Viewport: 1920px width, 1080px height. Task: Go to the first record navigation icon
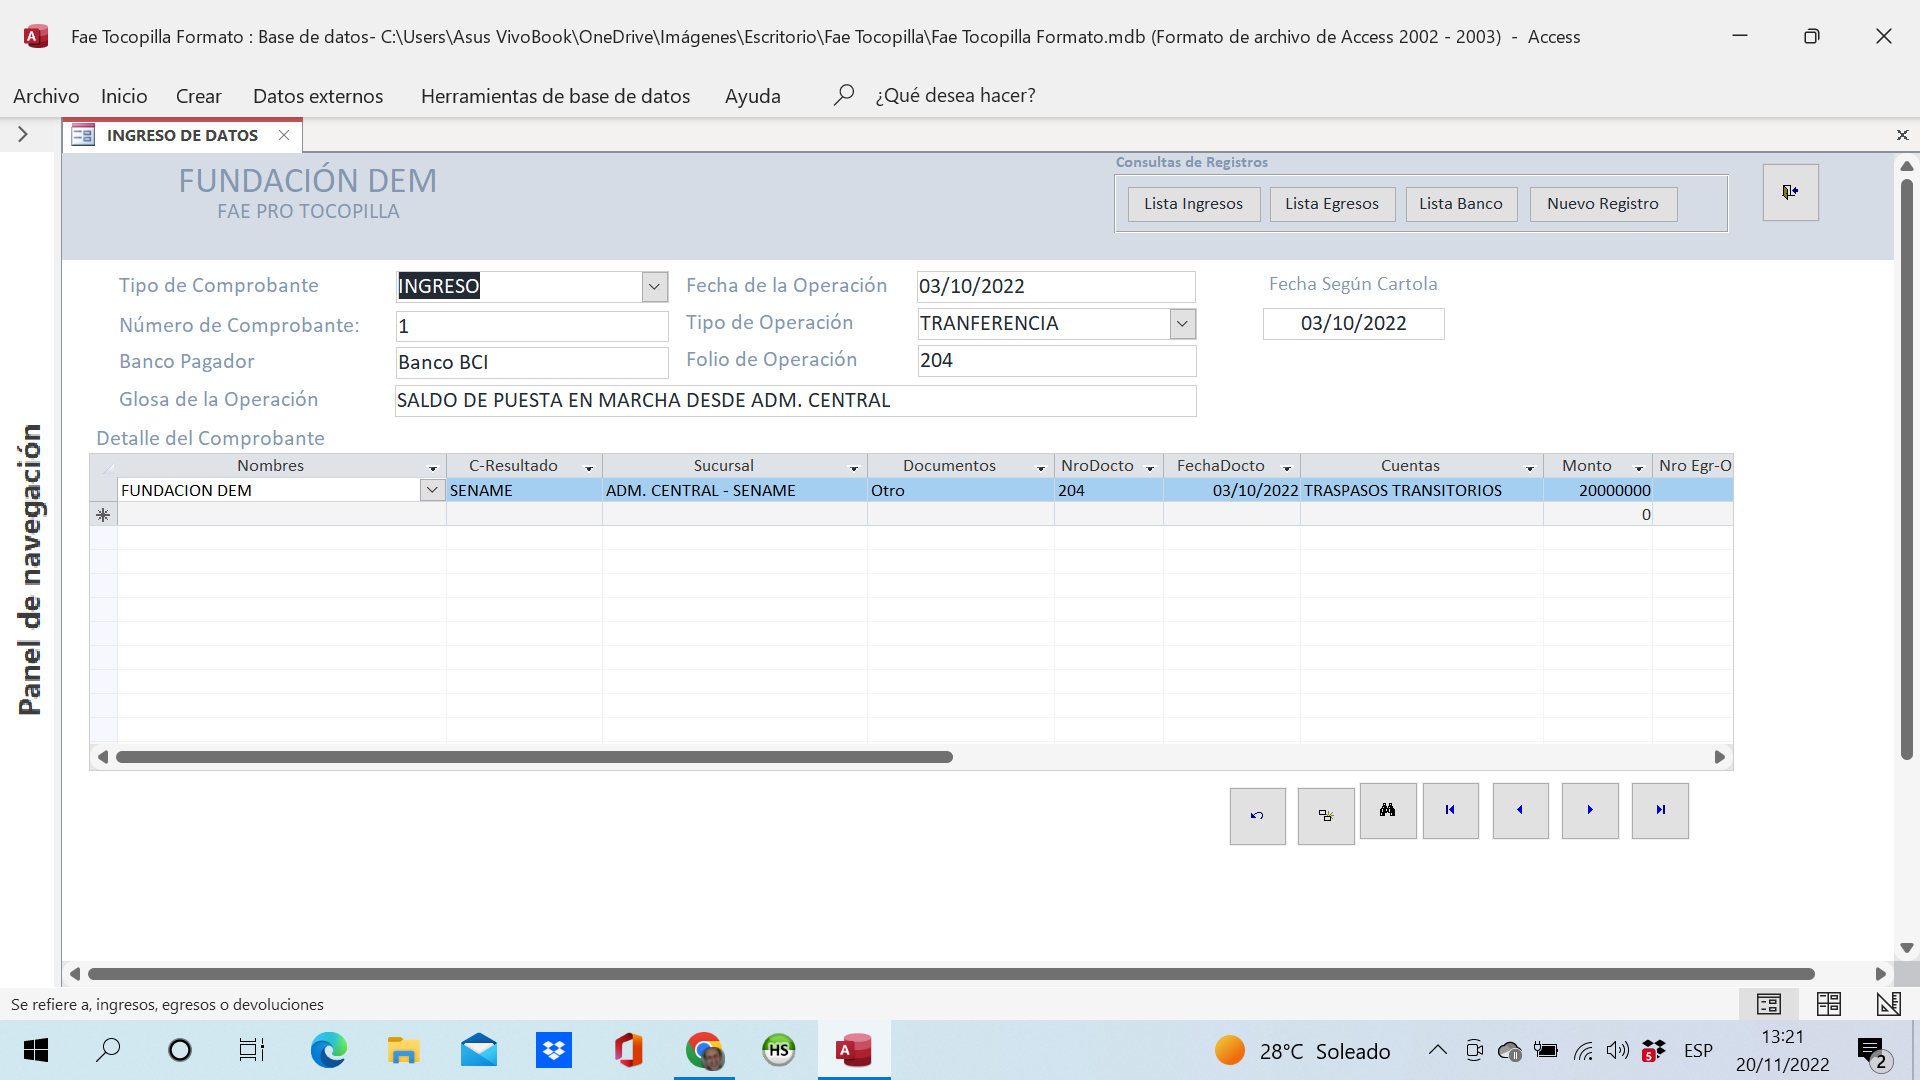tap(1450, 810)
